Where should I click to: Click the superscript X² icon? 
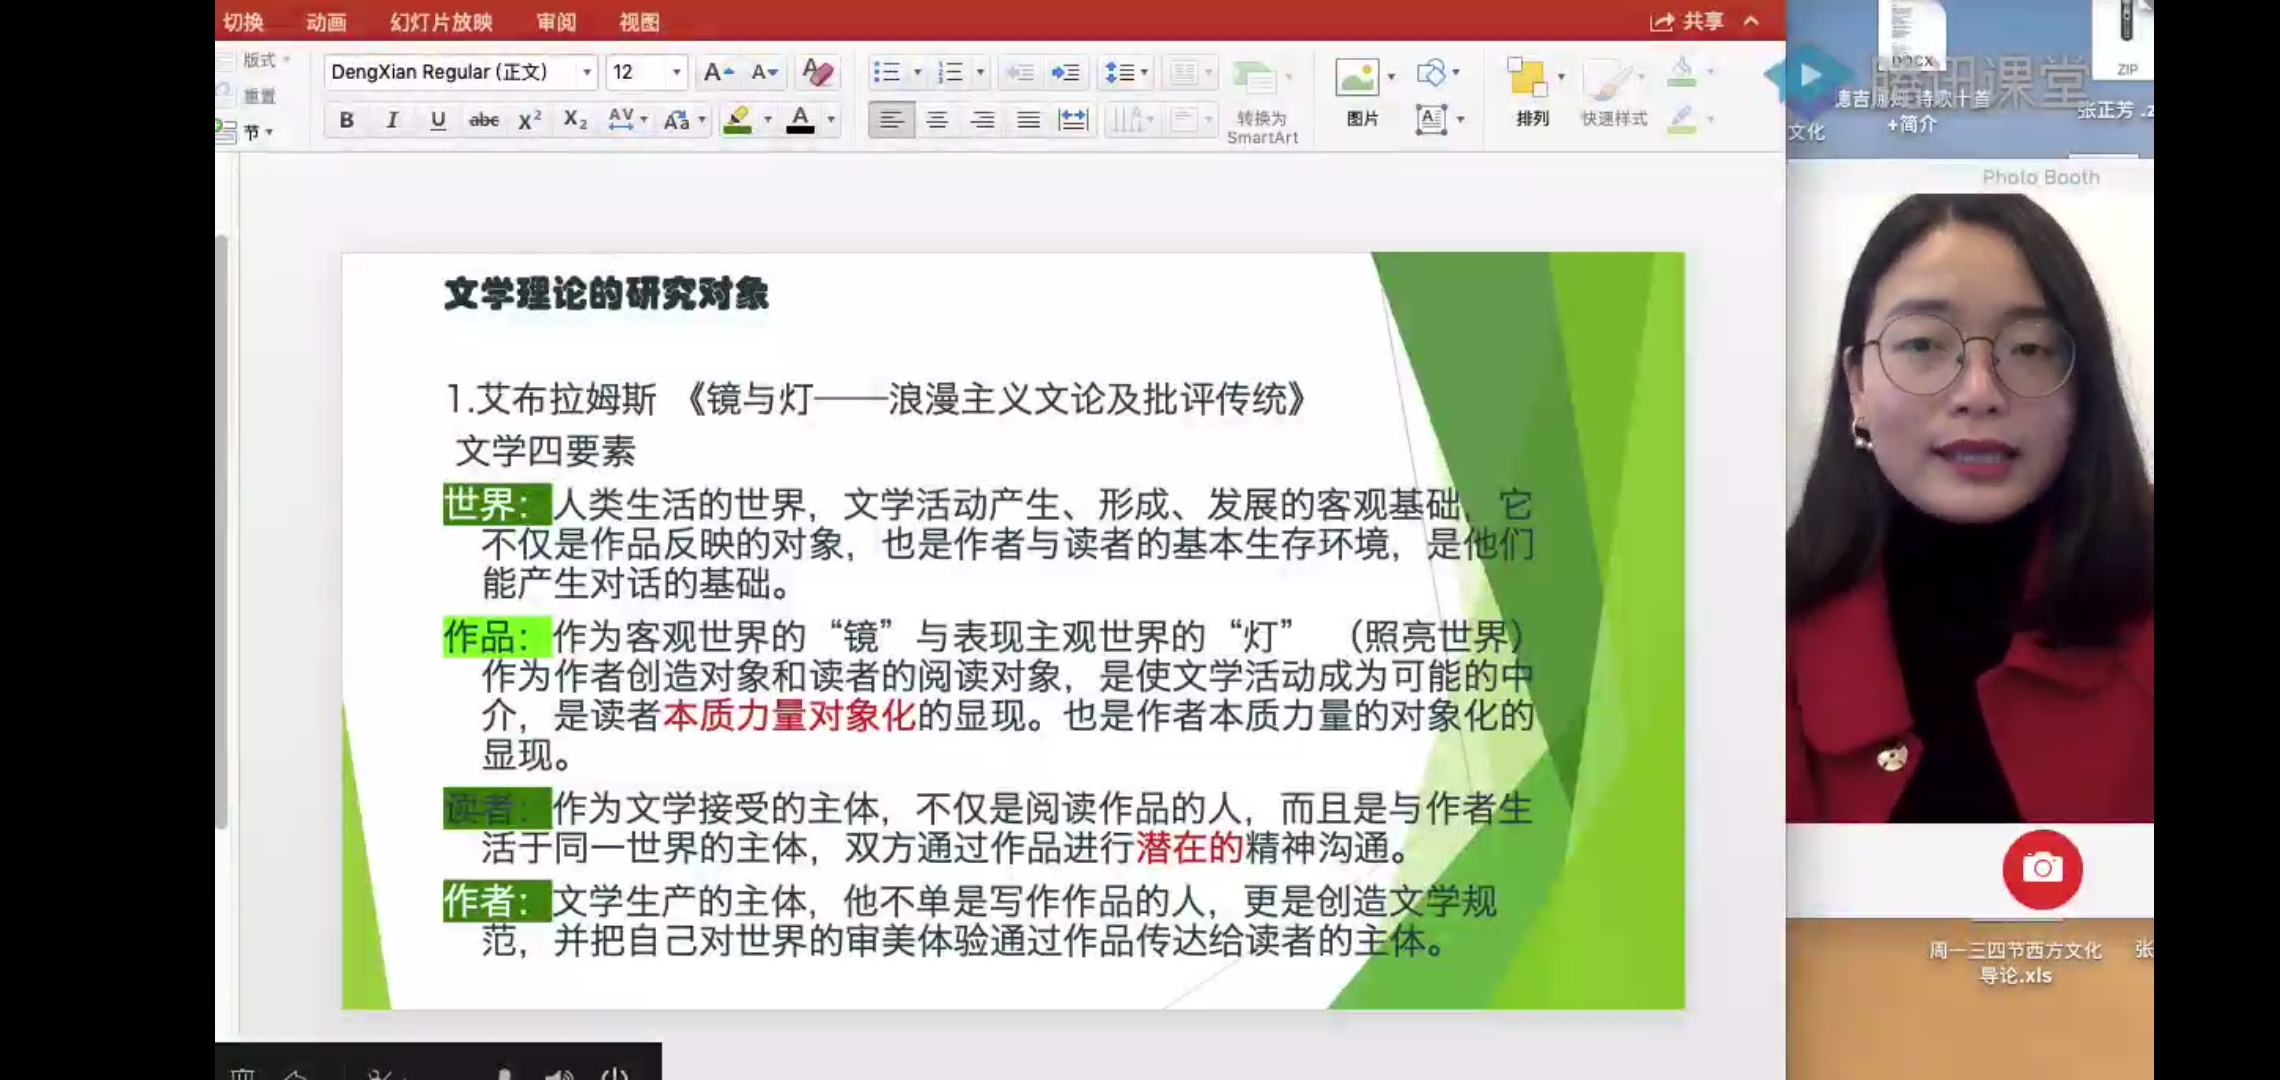(x=529, y=120)
